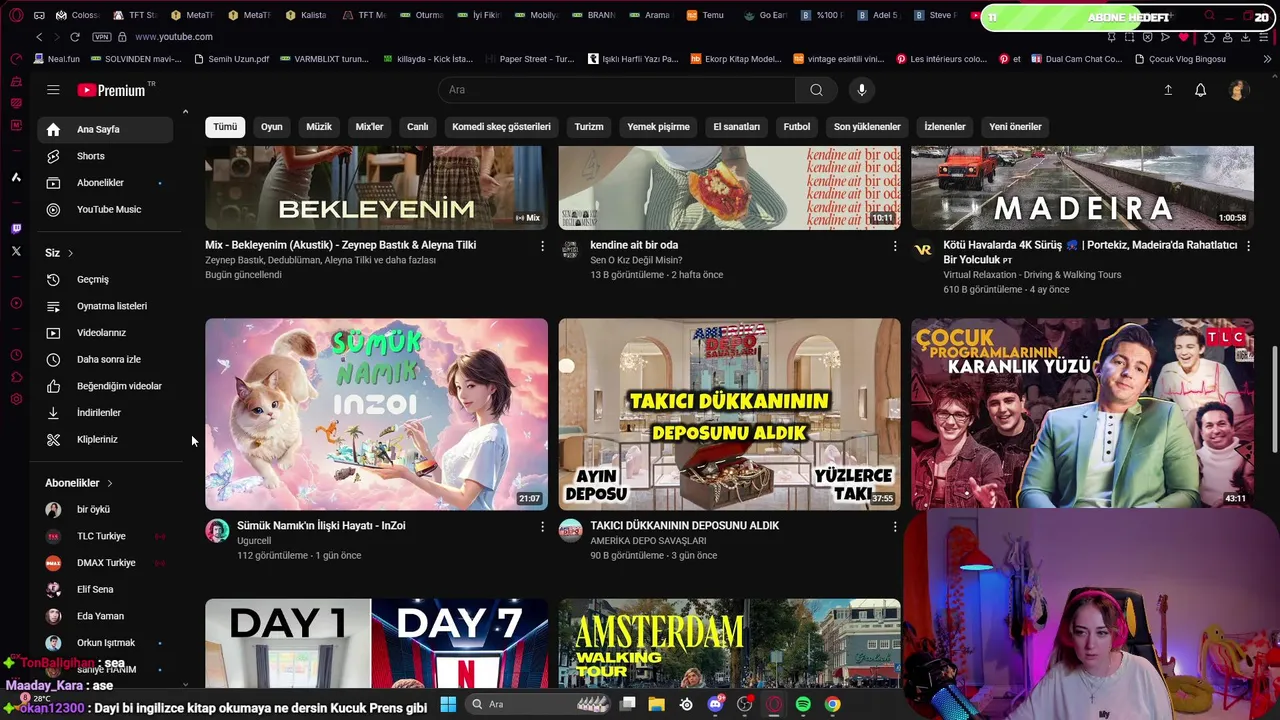Viewport: 1280px width, 720px height.
Task: Open the account avatar menu
Action: tap(1238, 90)
